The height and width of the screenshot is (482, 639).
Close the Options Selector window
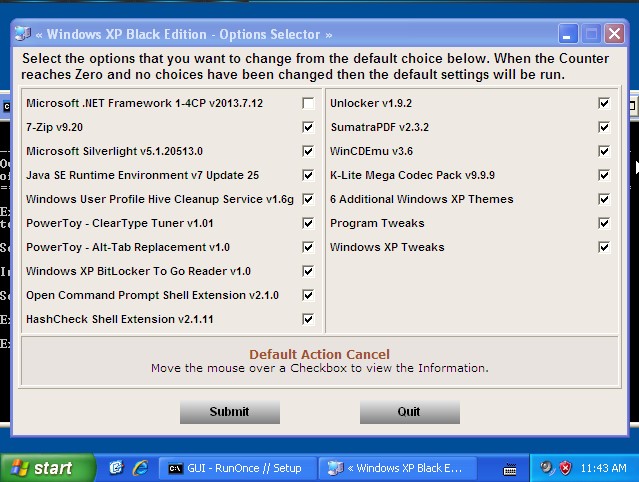[614, 34]
